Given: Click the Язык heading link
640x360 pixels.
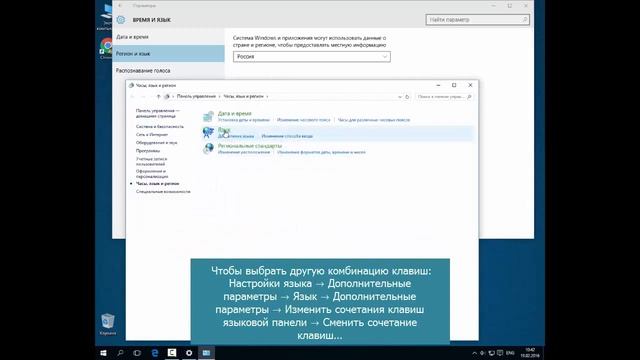Looking at the screenshot, I should [224, 130].
